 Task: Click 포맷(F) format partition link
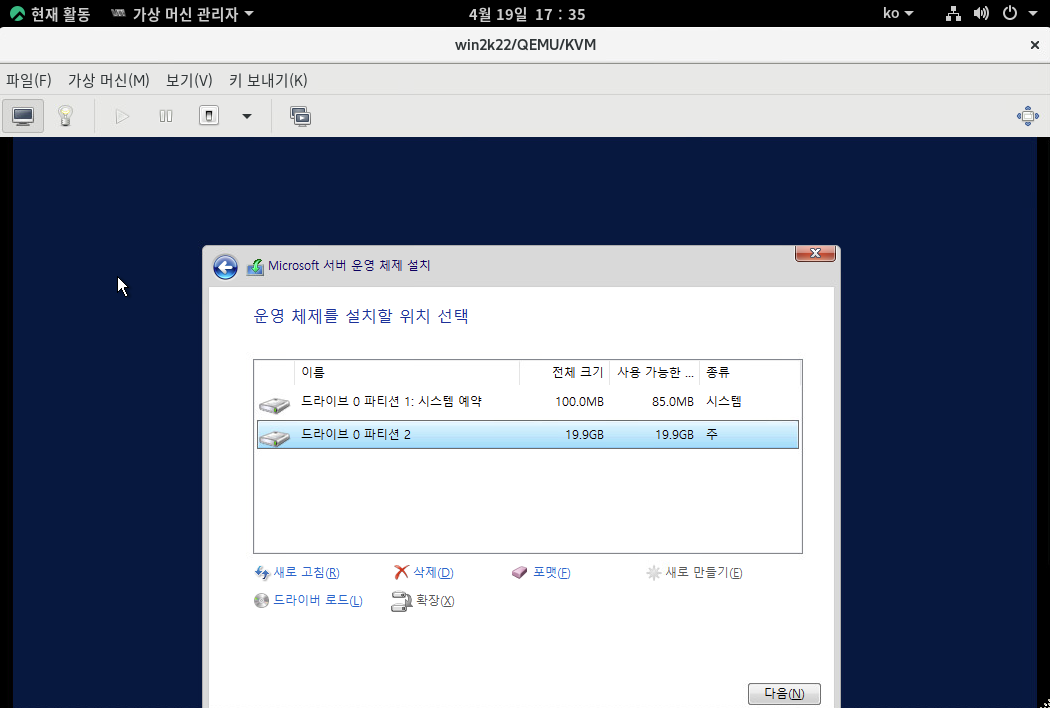551,573
